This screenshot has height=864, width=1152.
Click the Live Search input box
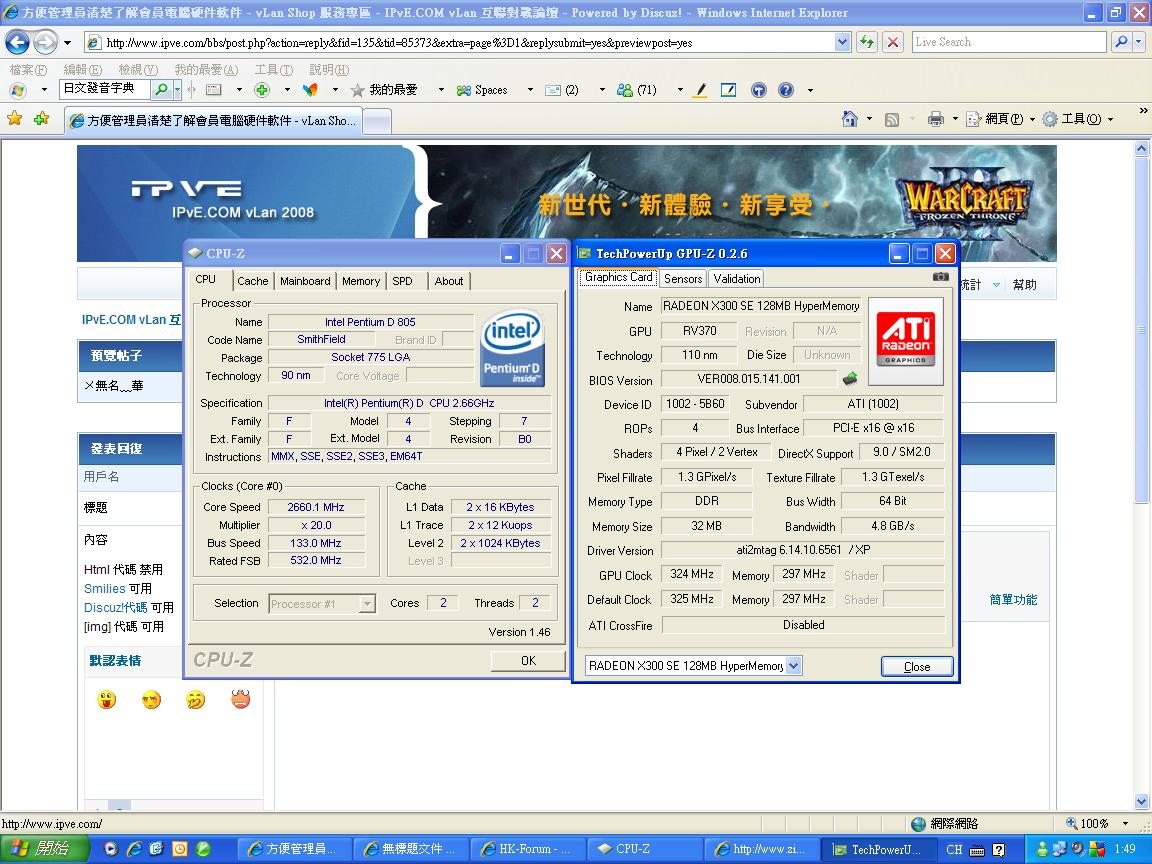pos(1007,42)
